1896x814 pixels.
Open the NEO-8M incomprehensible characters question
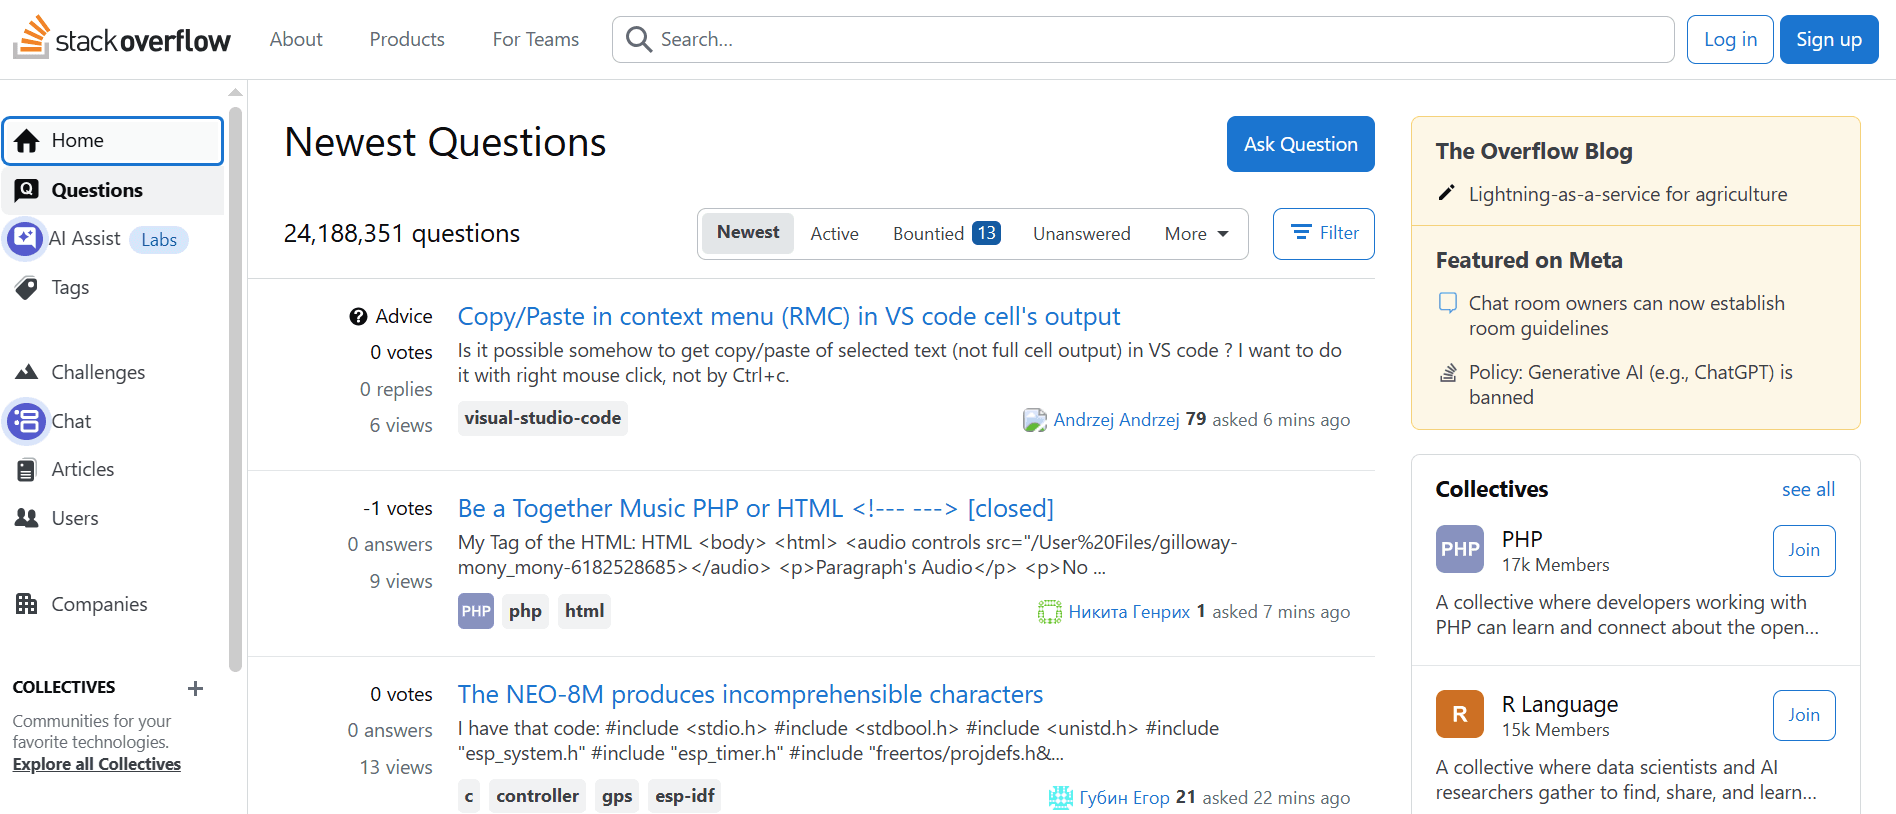pos(750,695)
